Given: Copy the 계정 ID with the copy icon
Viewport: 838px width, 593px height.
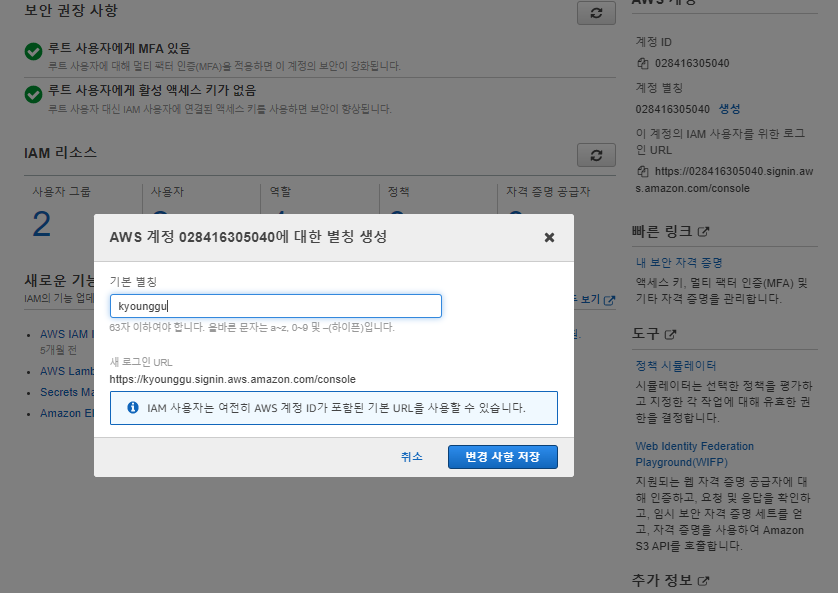Looking at the screenshot, I should 642,63.
